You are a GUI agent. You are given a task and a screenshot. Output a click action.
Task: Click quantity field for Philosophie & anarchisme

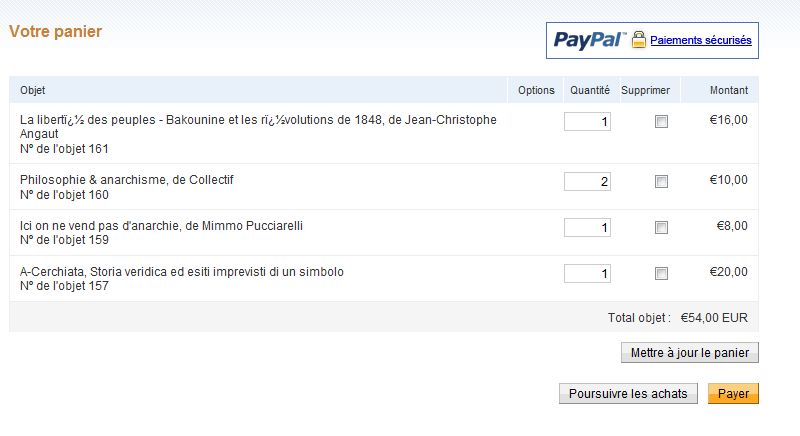click(x=587, y=182)
